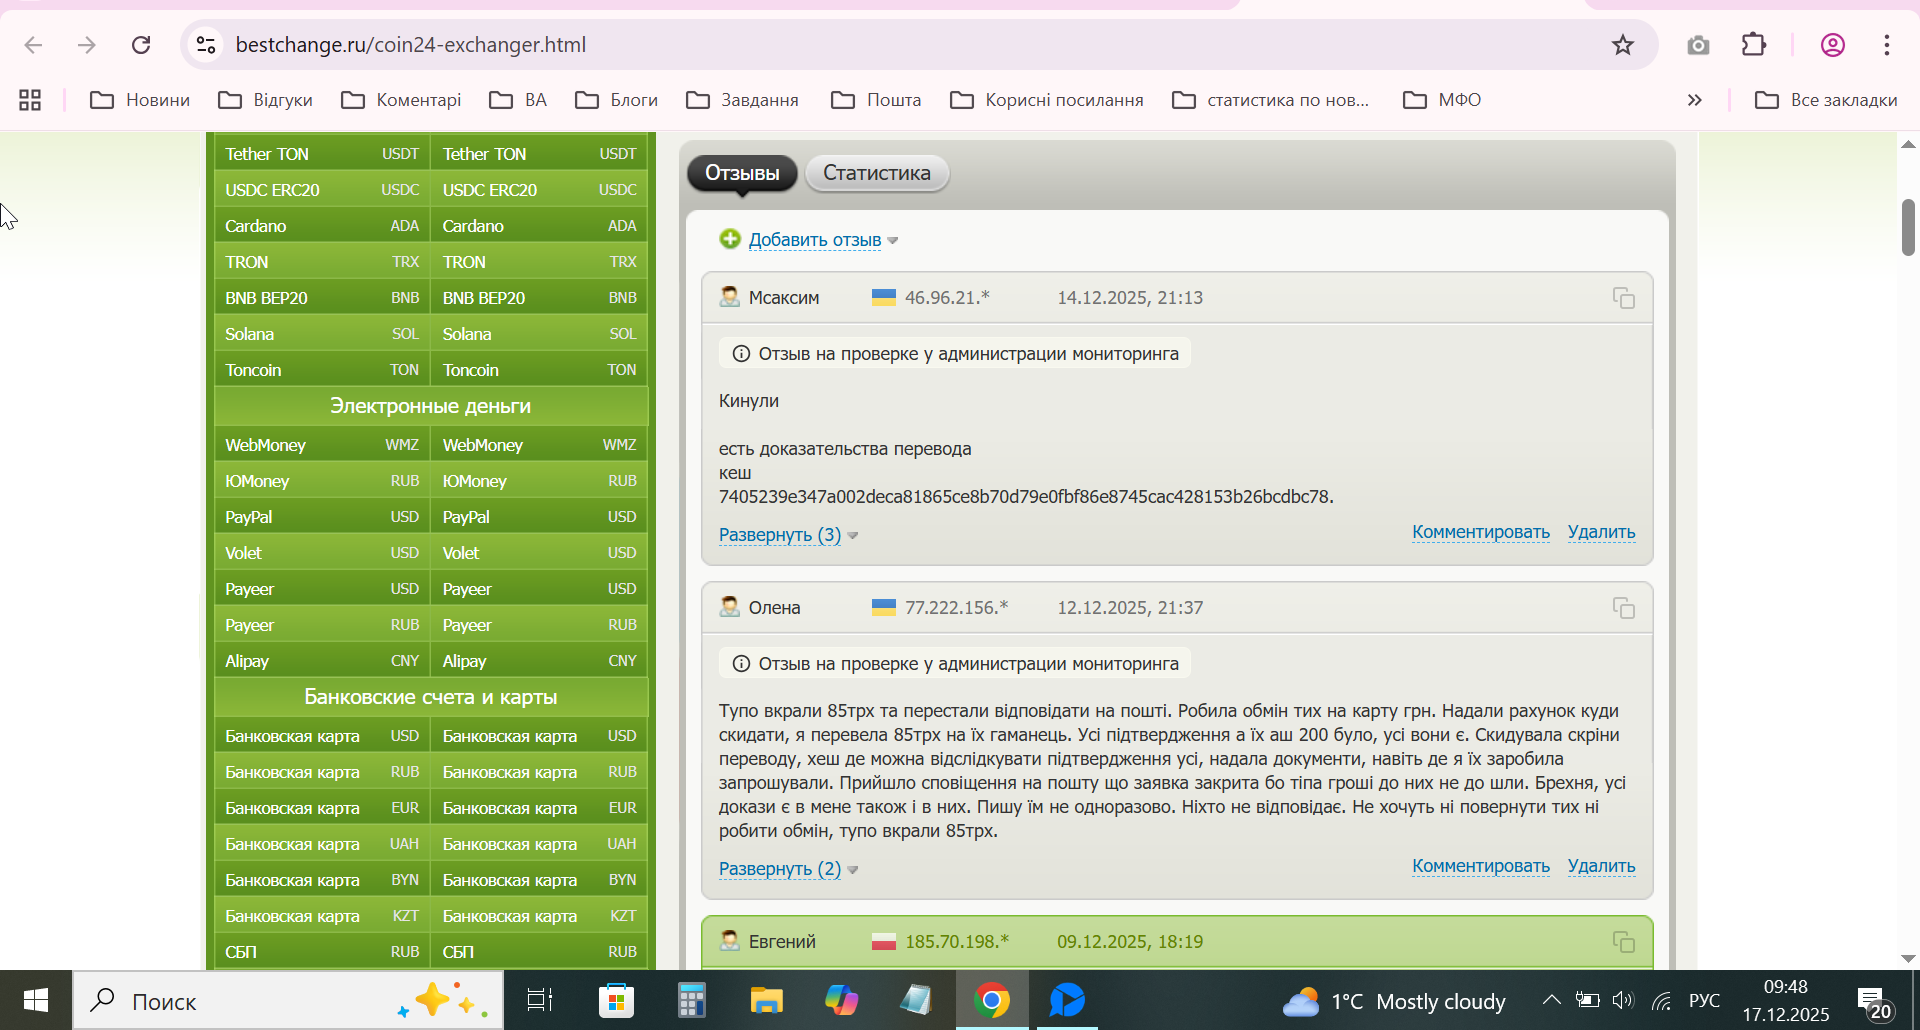Screen dimensions: 1920x1030
Task: Select Alipay CNY in the right column
Action: point(539,661)
